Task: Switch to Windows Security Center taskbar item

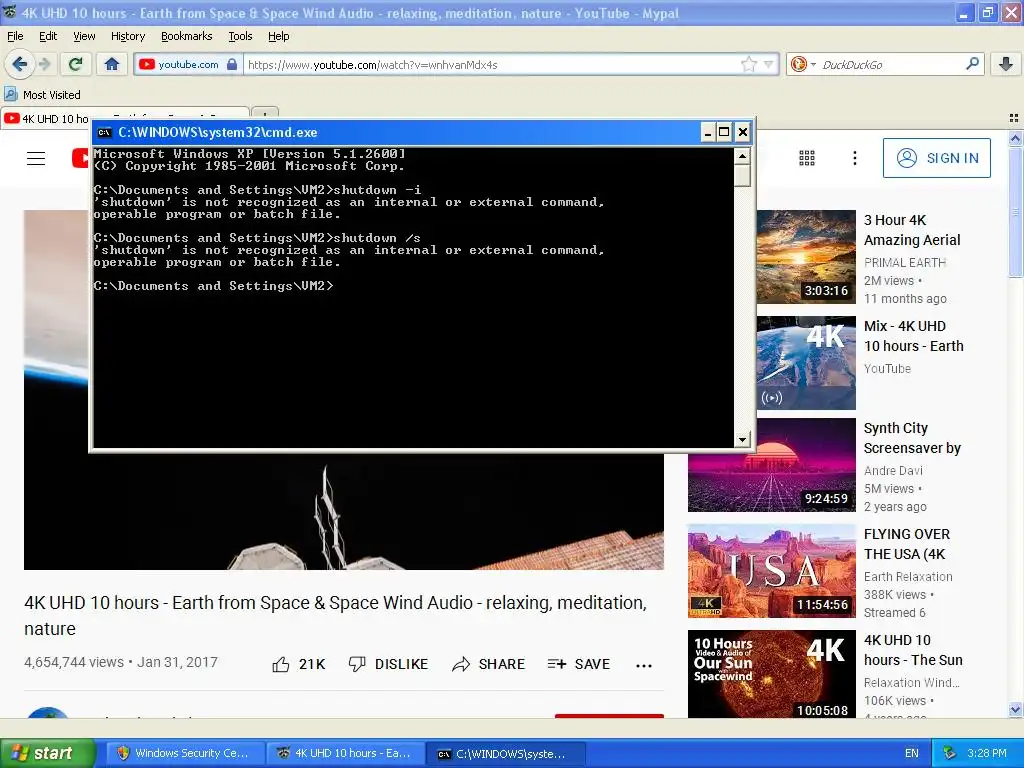Action: [183, 753]
